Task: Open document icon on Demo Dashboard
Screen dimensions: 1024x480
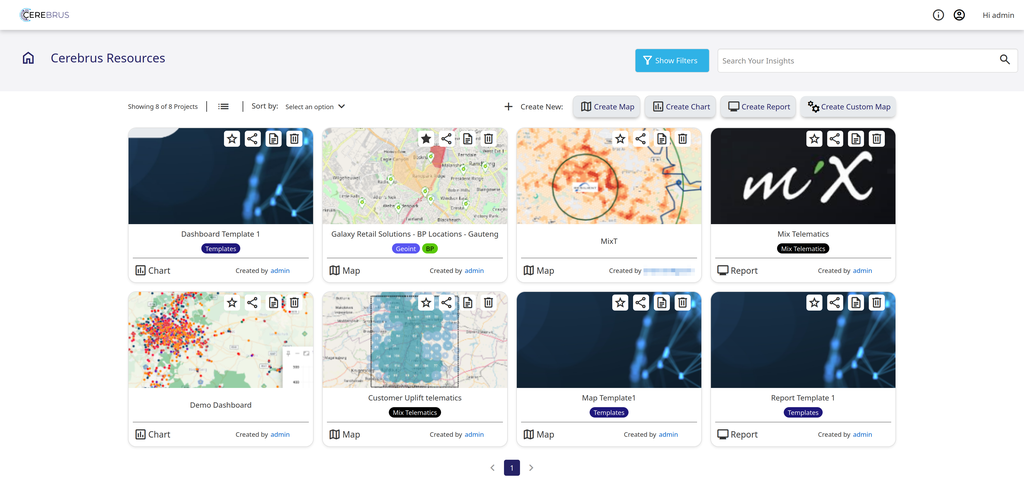Action: coord(274,302)
